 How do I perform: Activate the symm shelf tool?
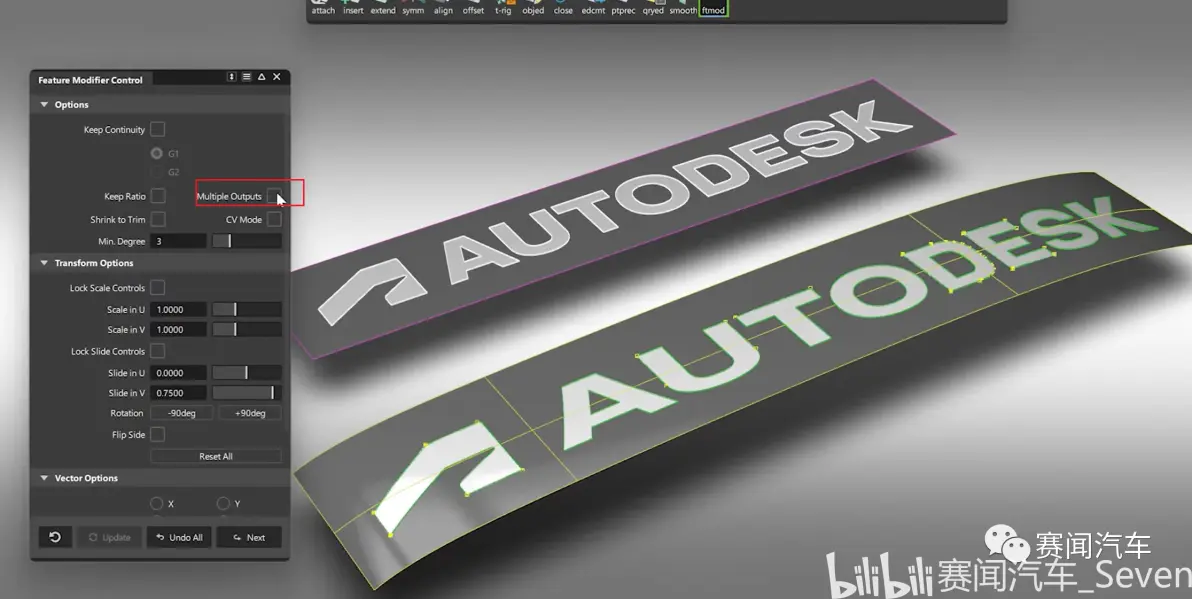(x=414, y=8)
